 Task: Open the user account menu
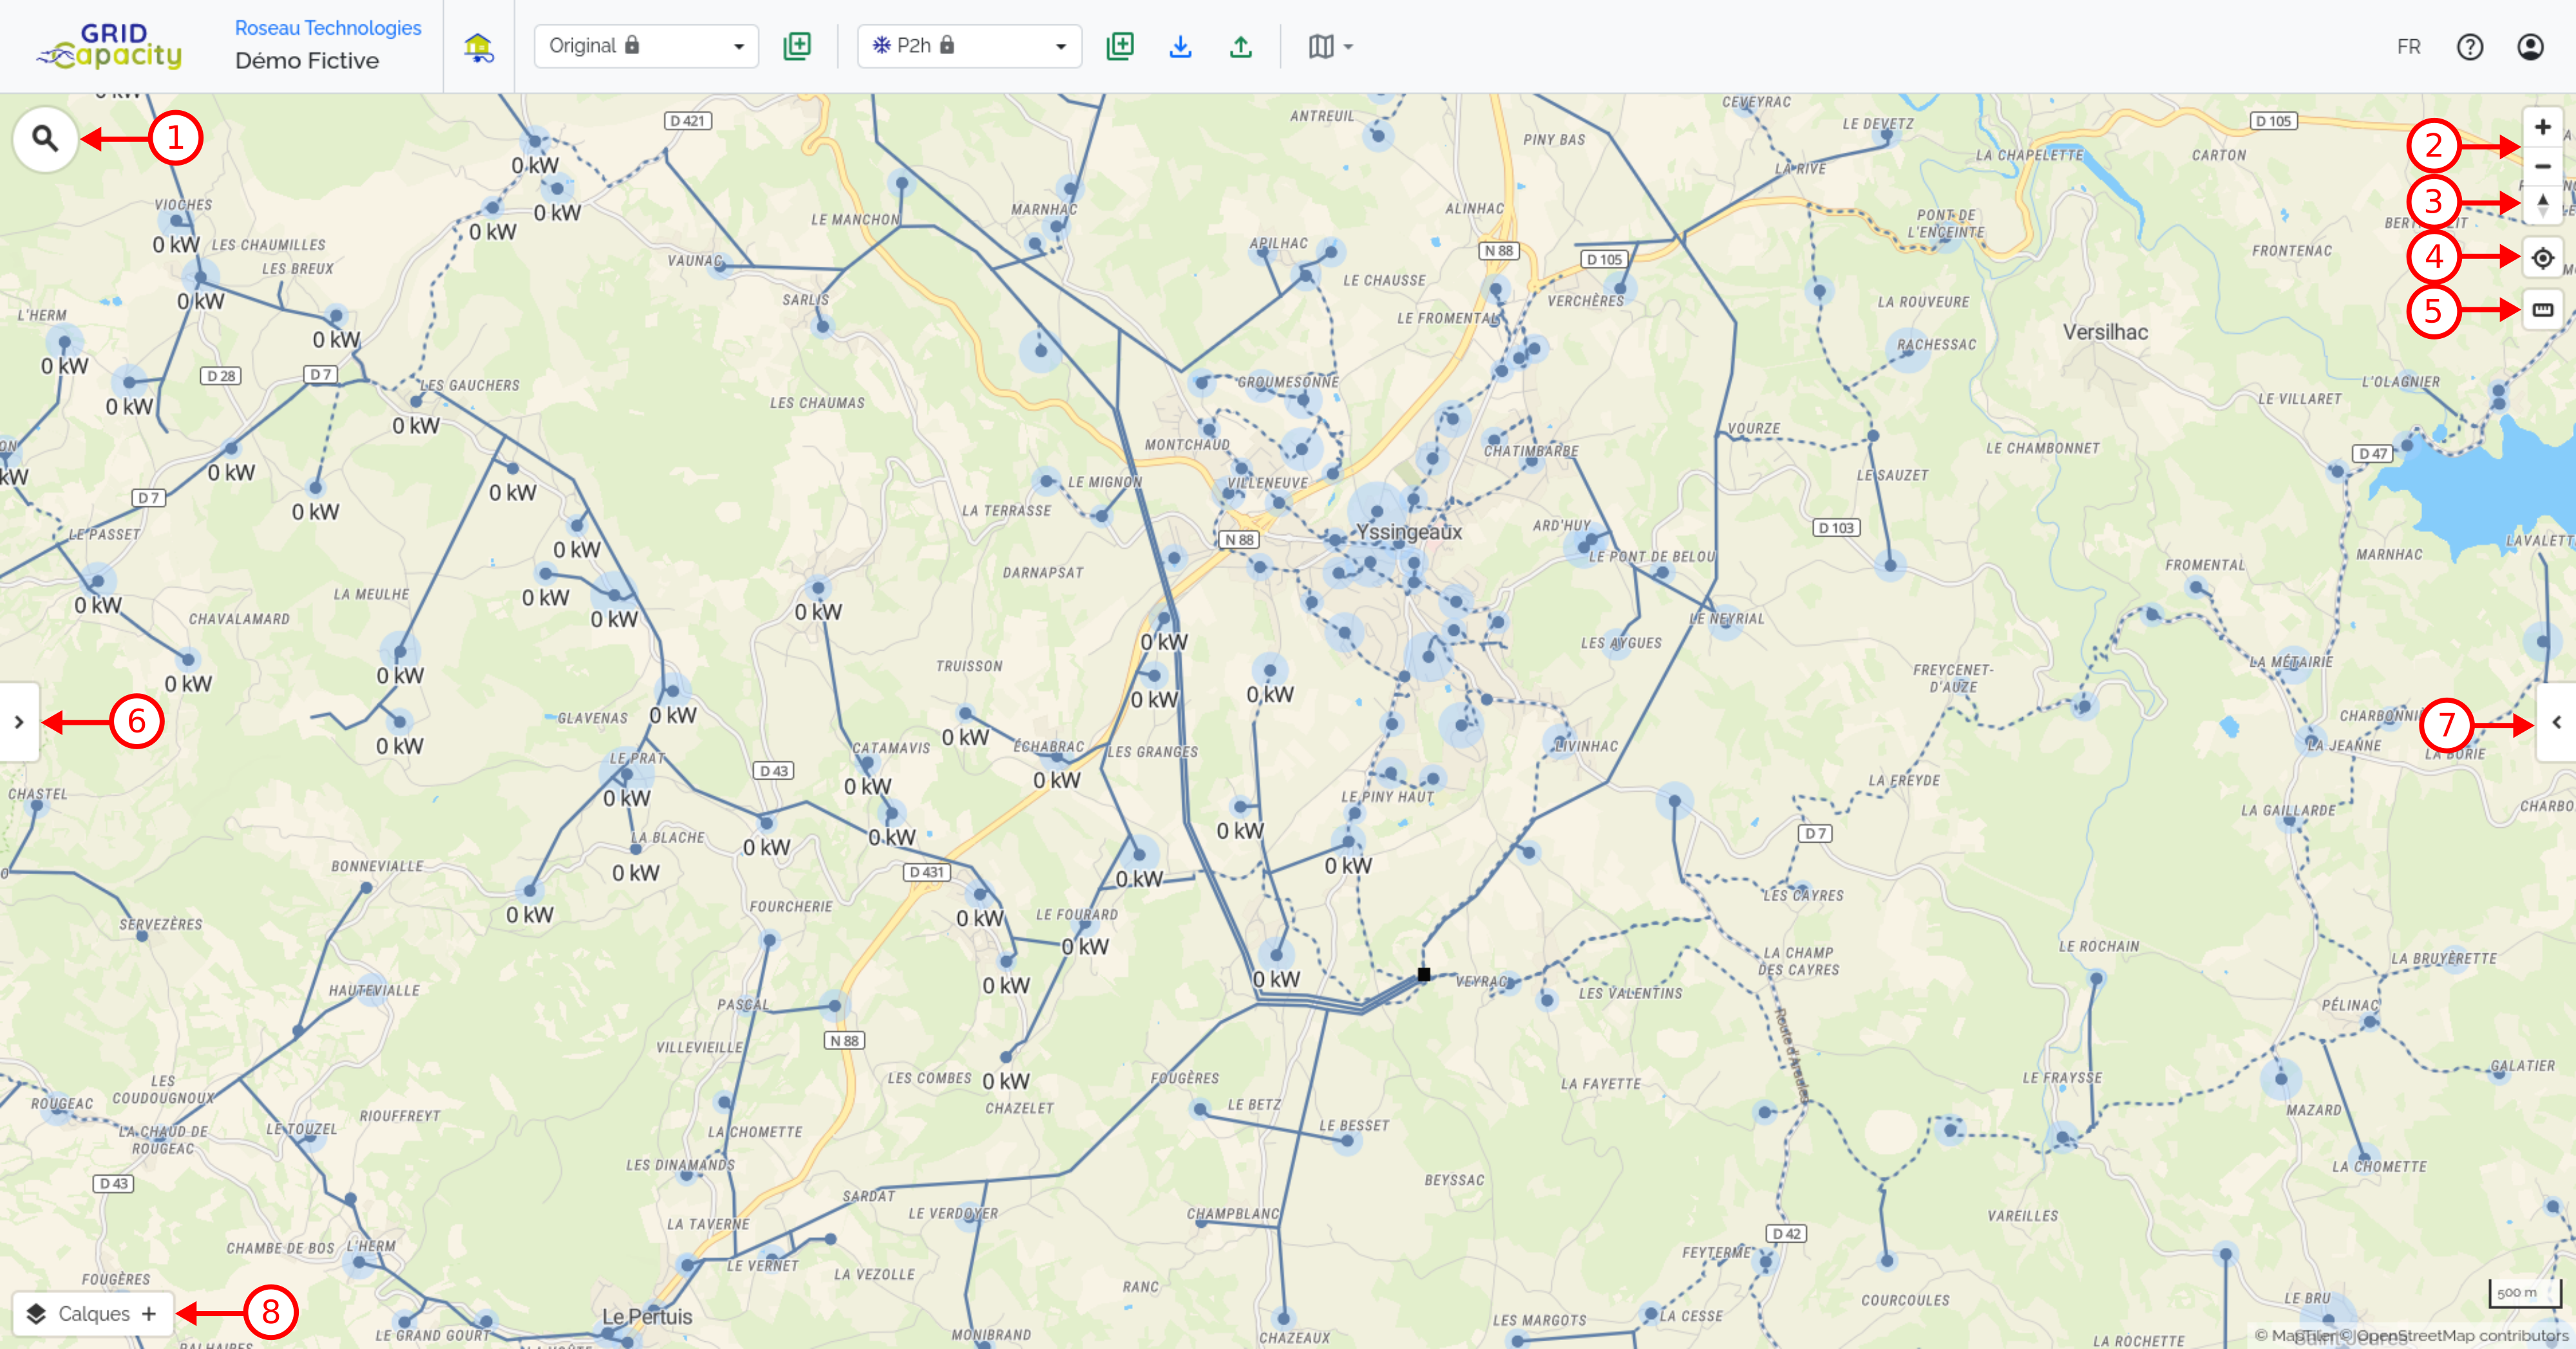[2529, 46]
